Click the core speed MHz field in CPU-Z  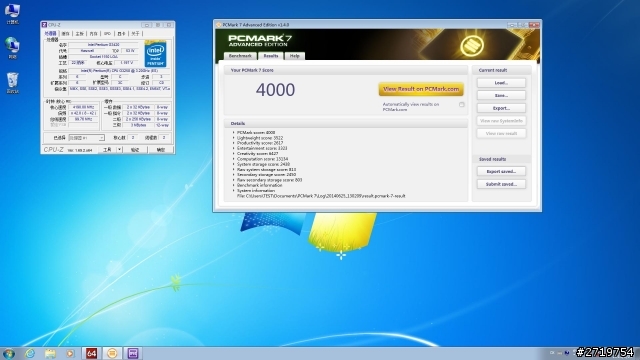click(x=83, y=107)
